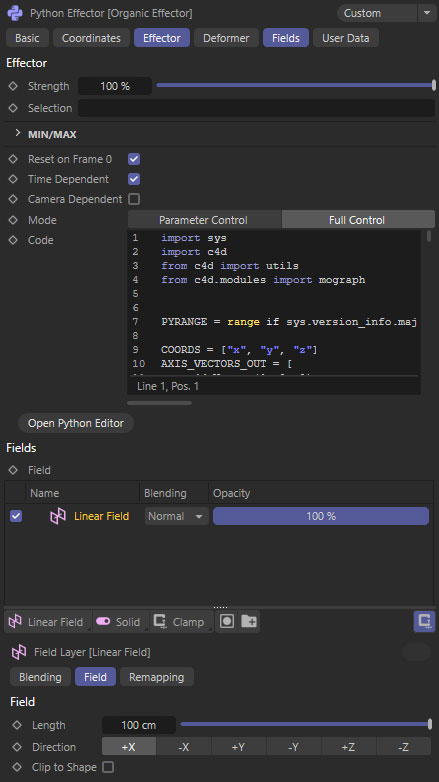Uncheck the Linear Field layer checkbox

(16, 516)
